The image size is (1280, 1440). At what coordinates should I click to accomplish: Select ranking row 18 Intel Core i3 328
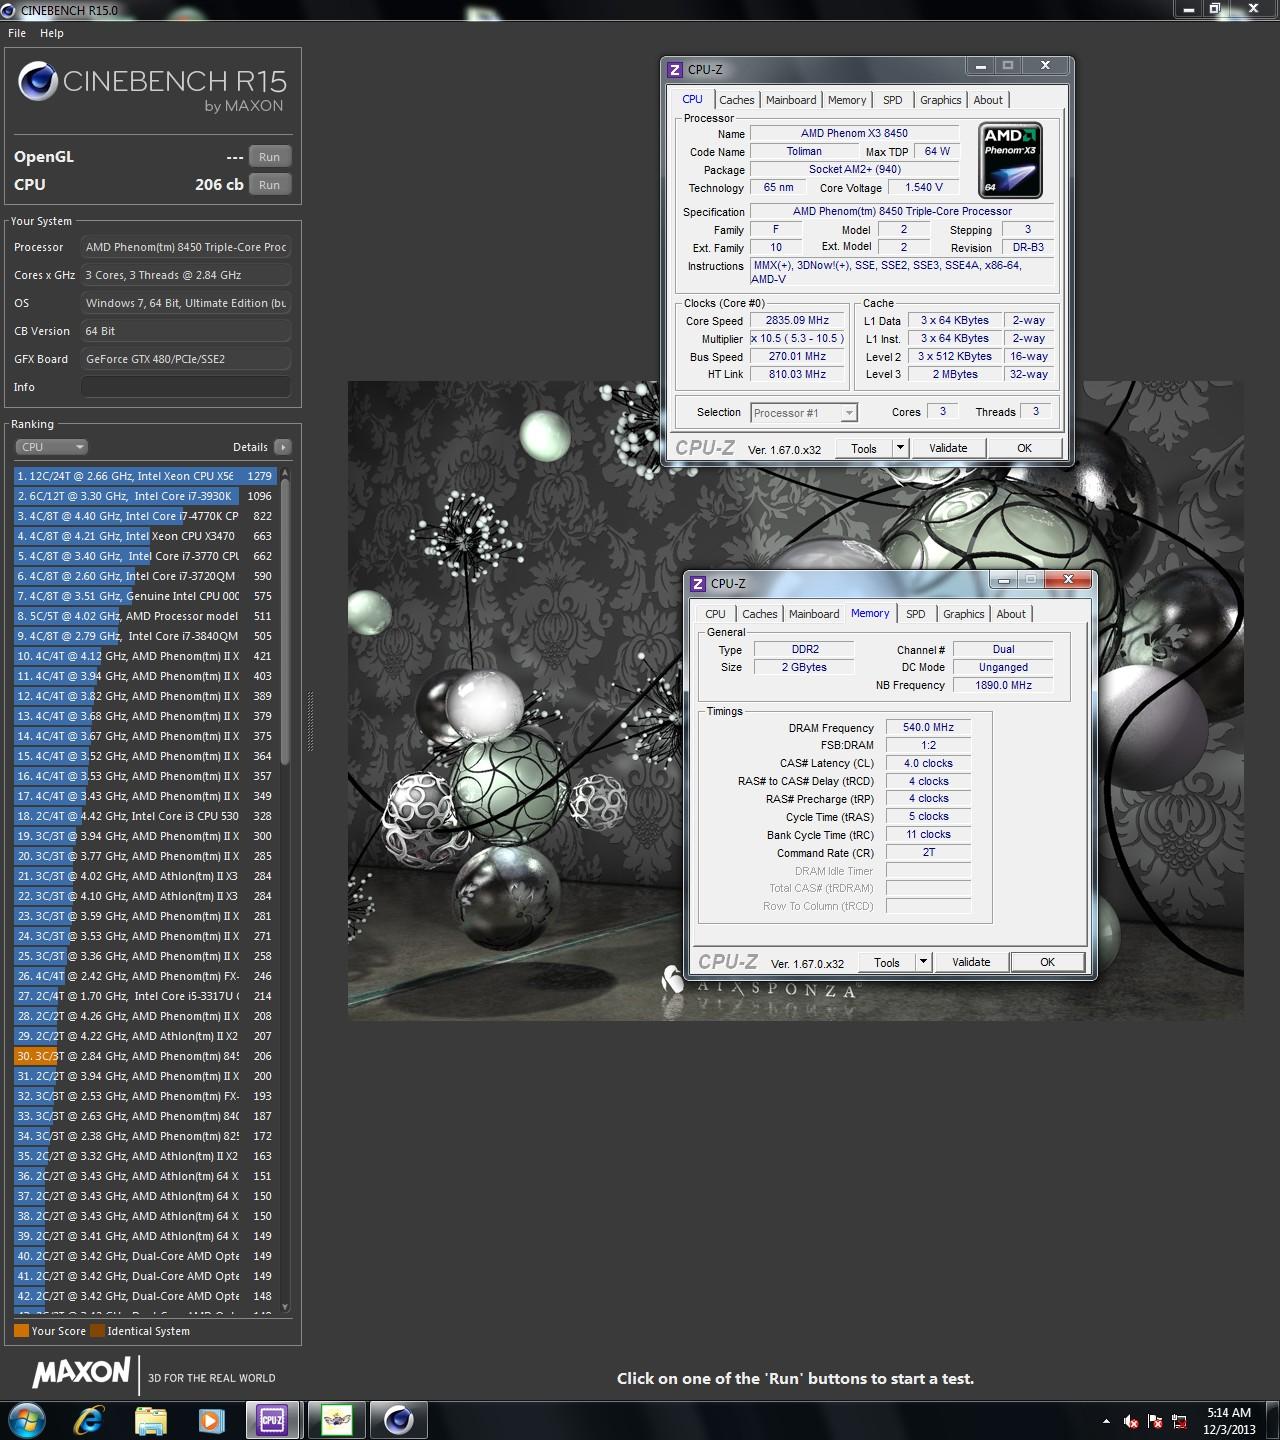[x=145, y=816]
